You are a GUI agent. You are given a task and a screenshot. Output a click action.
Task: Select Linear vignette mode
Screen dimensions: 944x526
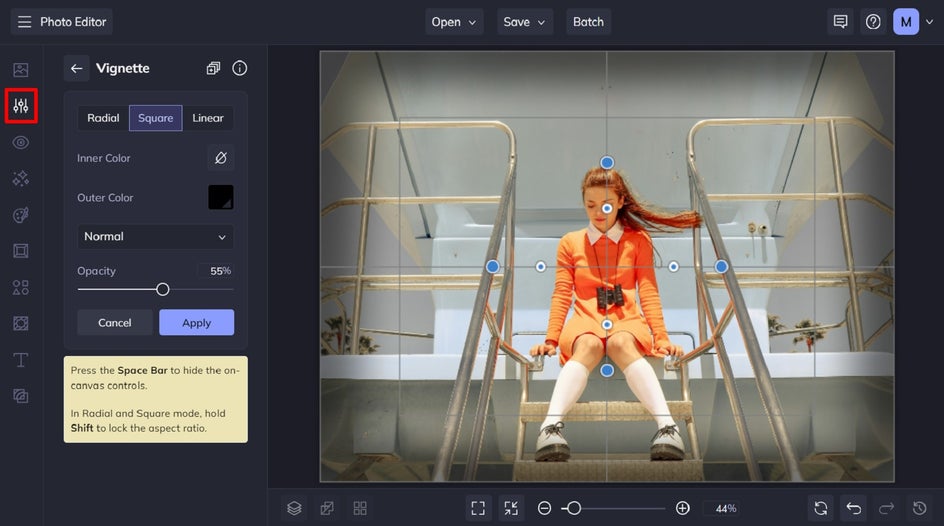click(208, 118)
